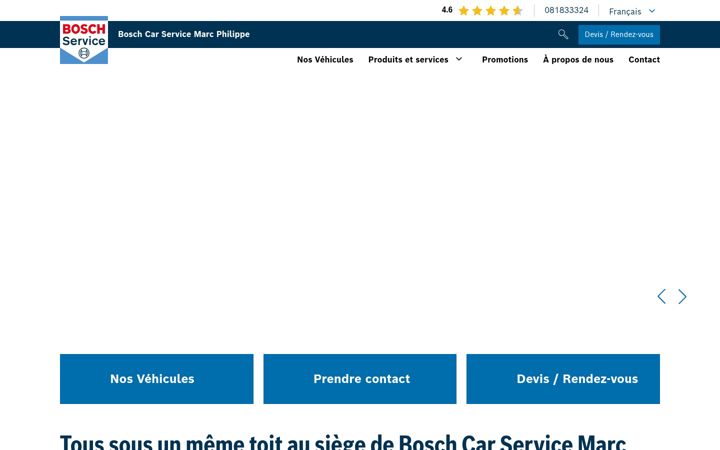Click Bosch Car Service Marc Philippe title

[184, 34]
